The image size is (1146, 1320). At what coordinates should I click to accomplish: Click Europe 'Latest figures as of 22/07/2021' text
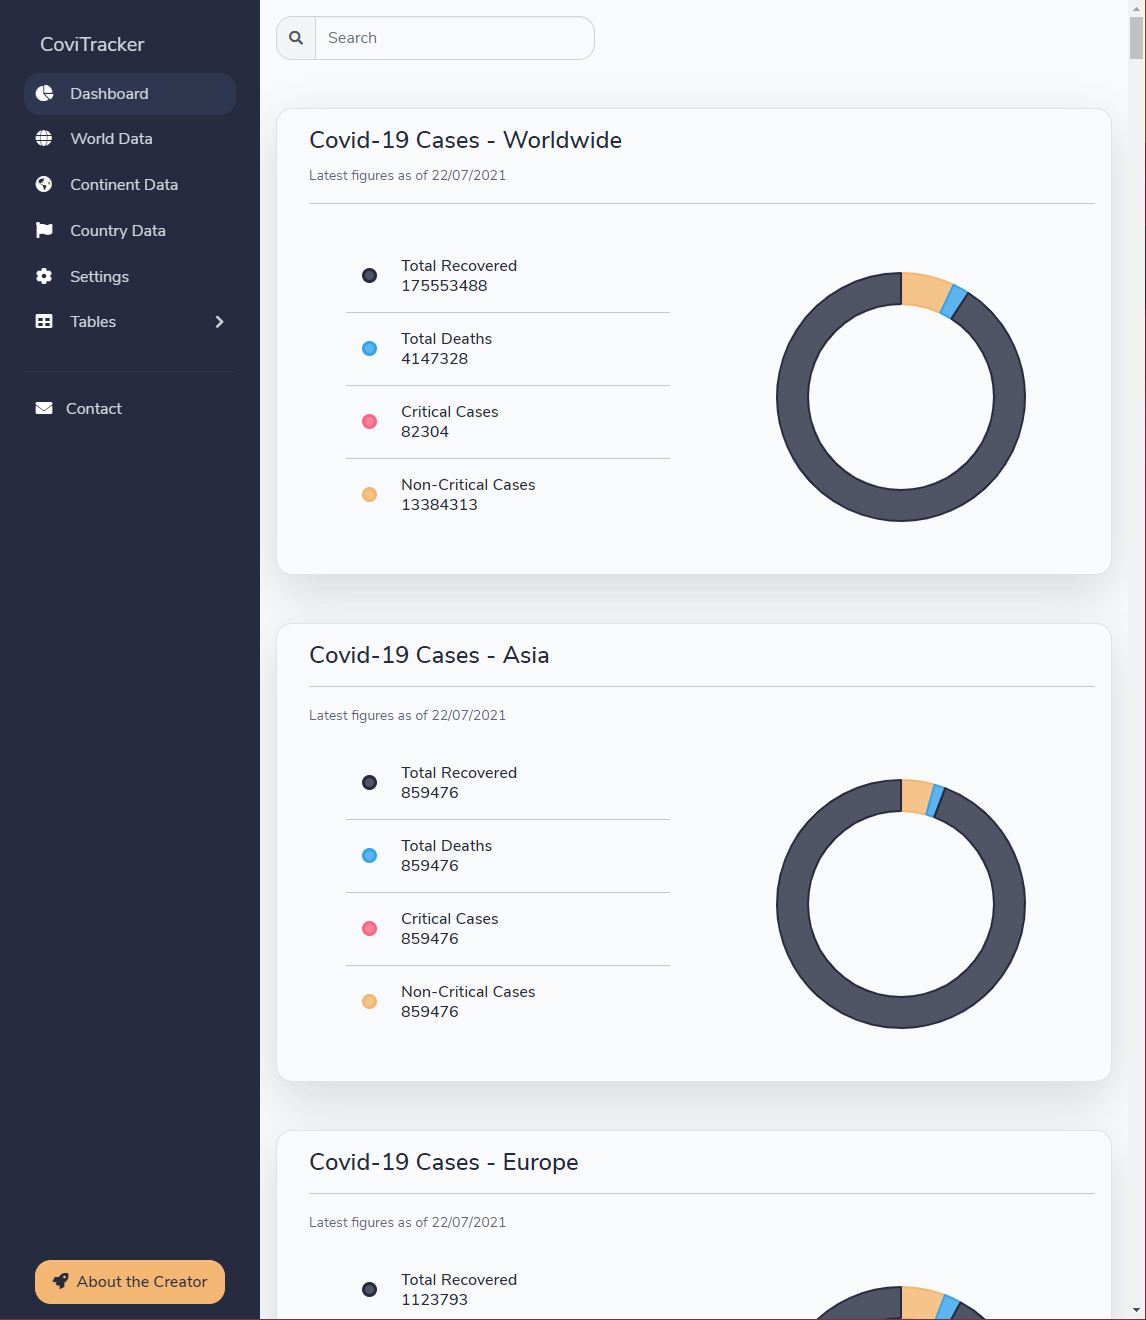(407, 1222)
